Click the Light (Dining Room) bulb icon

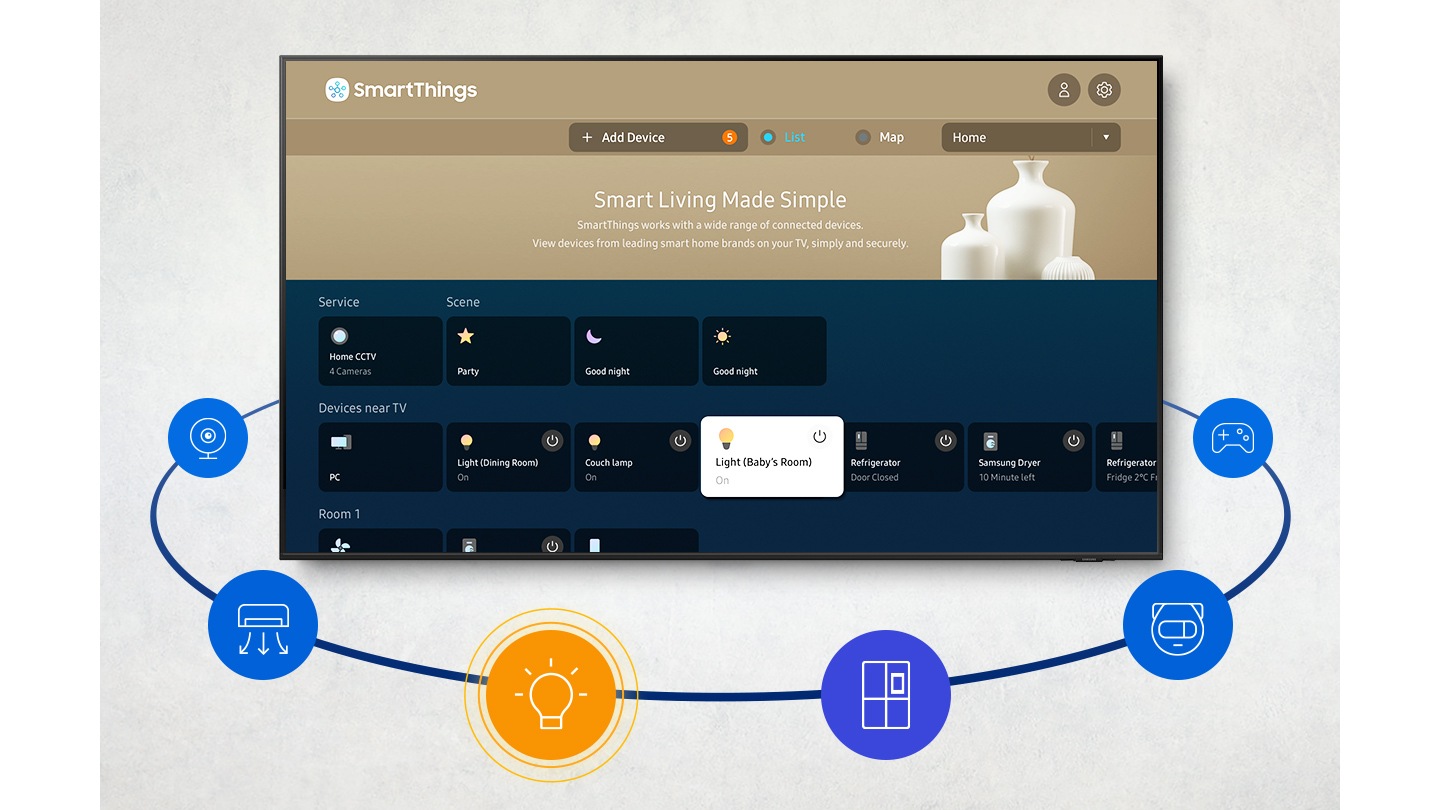466,441
